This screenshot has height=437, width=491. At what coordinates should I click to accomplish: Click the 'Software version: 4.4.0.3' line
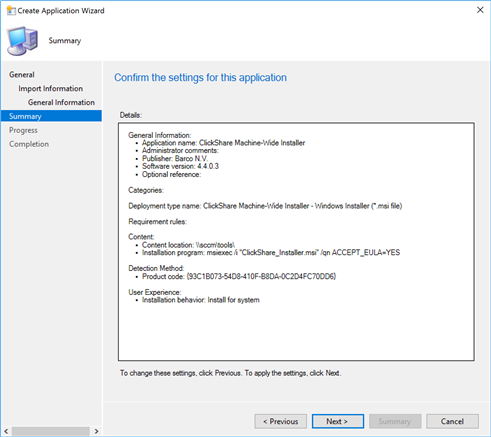tap(180, 166)
